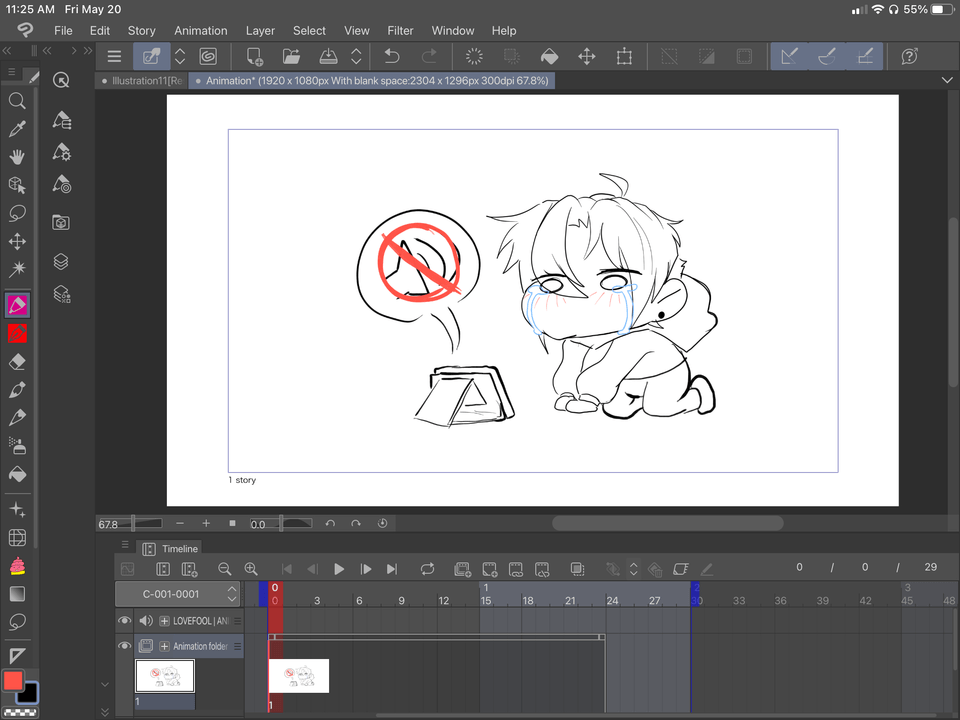Image resolution: width=960 pixels, height=720 pixels.
Task: Click the Open folder icon
Action: pyautogui.click(x=291, y=57)
